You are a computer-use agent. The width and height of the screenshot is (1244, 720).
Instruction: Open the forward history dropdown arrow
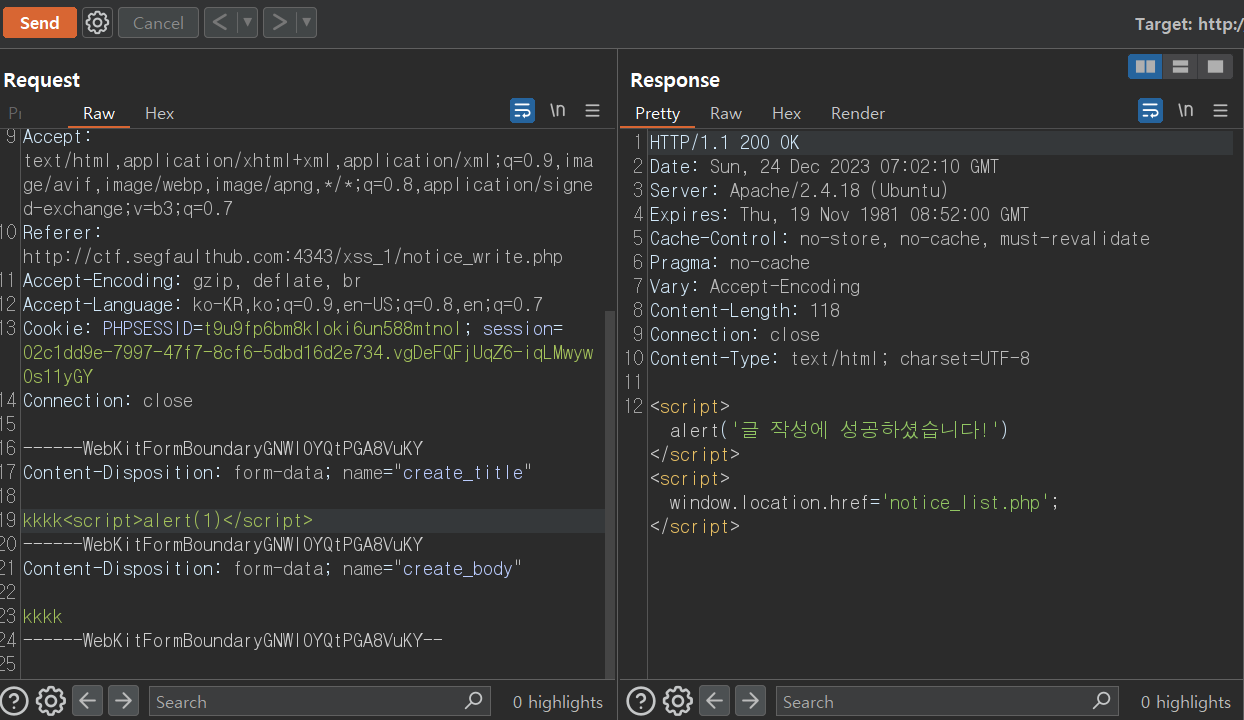tap(306, 23)
